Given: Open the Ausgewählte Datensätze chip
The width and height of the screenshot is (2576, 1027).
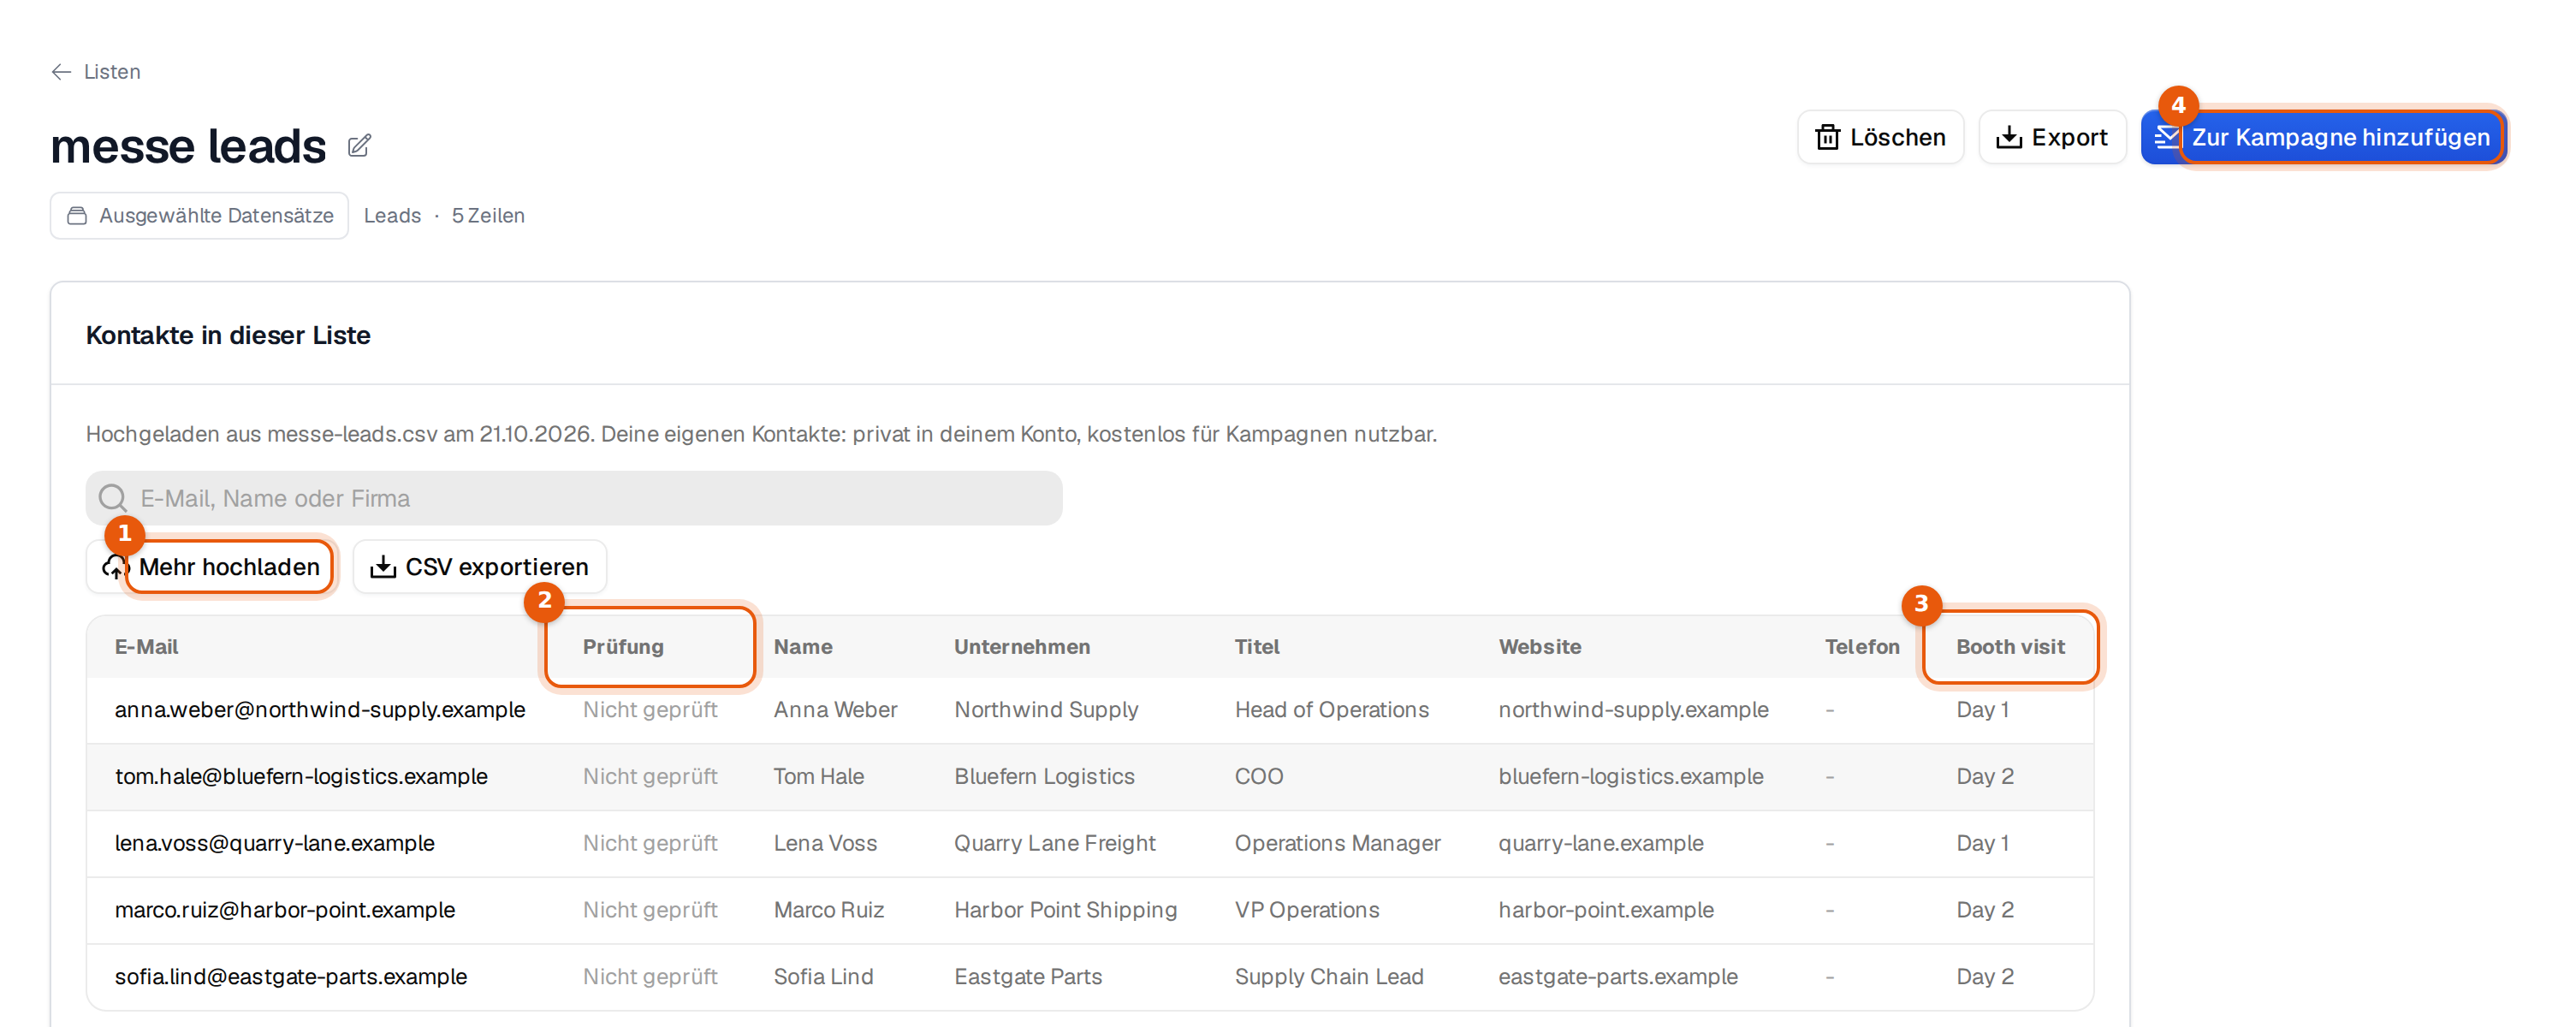Looking at the screenshot, I should coord(199,216).
